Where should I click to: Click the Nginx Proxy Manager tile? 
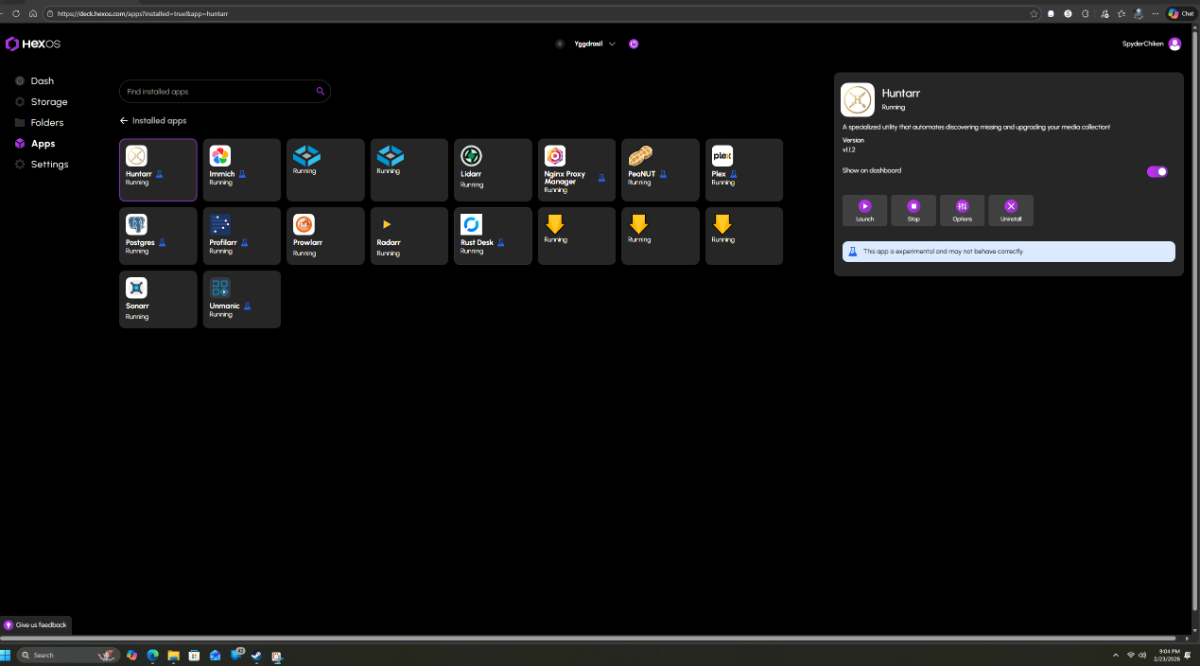point(576,170)
